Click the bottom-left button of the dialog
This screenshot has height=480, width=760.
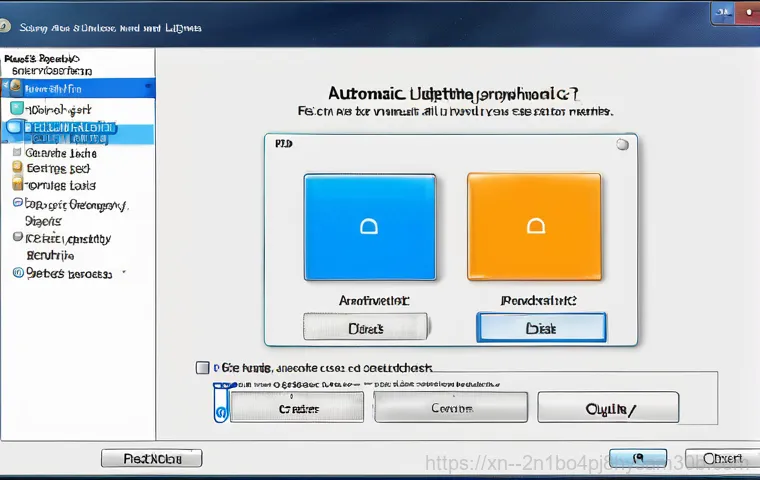pos(151,458)
